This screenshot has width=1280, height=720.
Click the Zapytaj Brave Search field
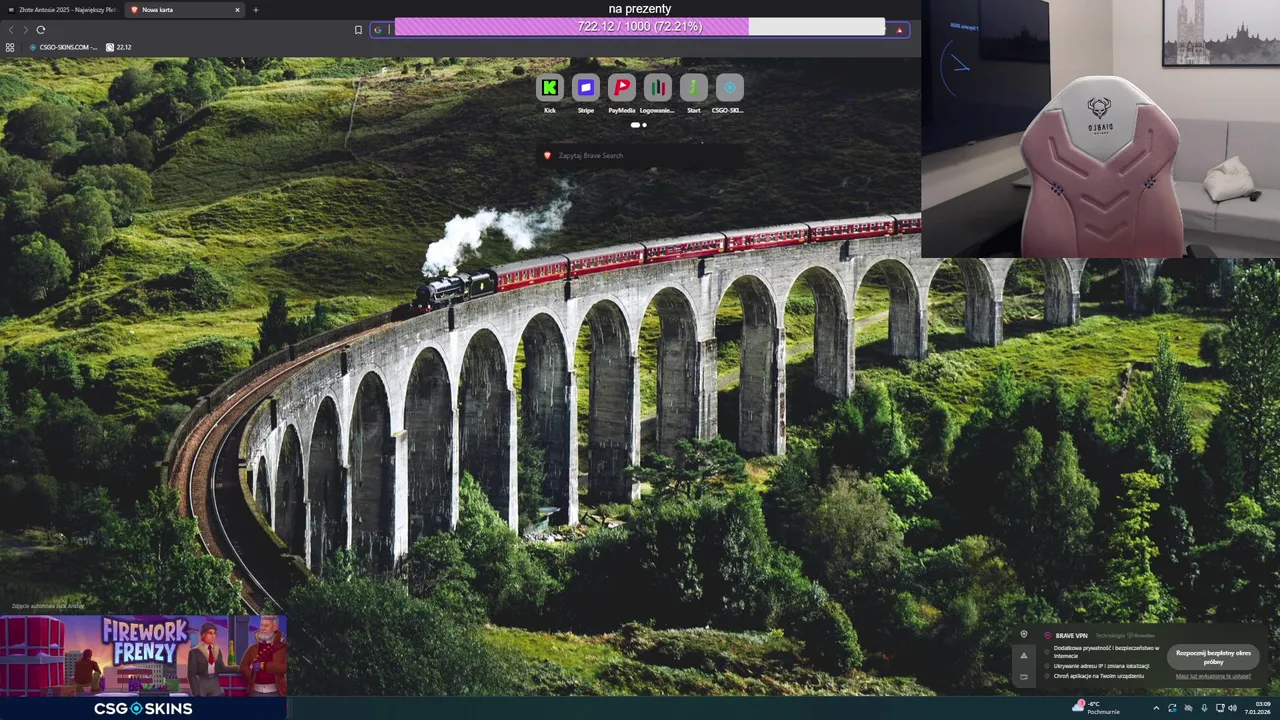coord(640,156)
